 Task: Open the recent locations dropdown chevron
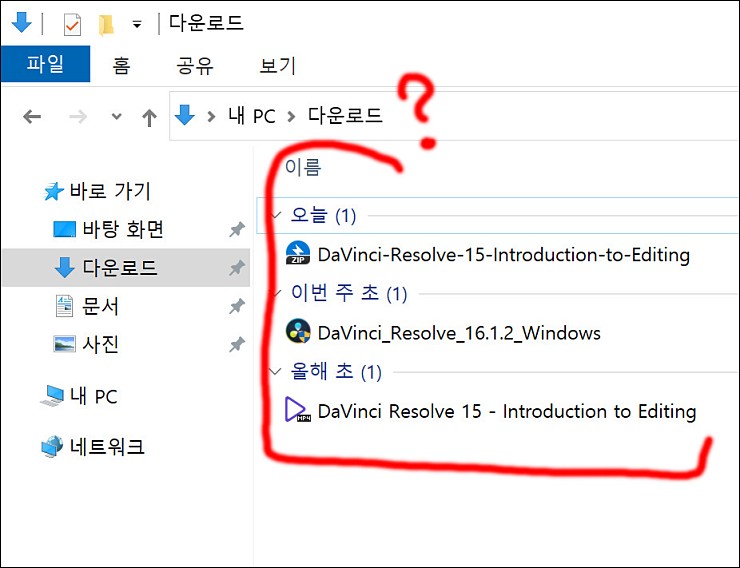point(117,116)
